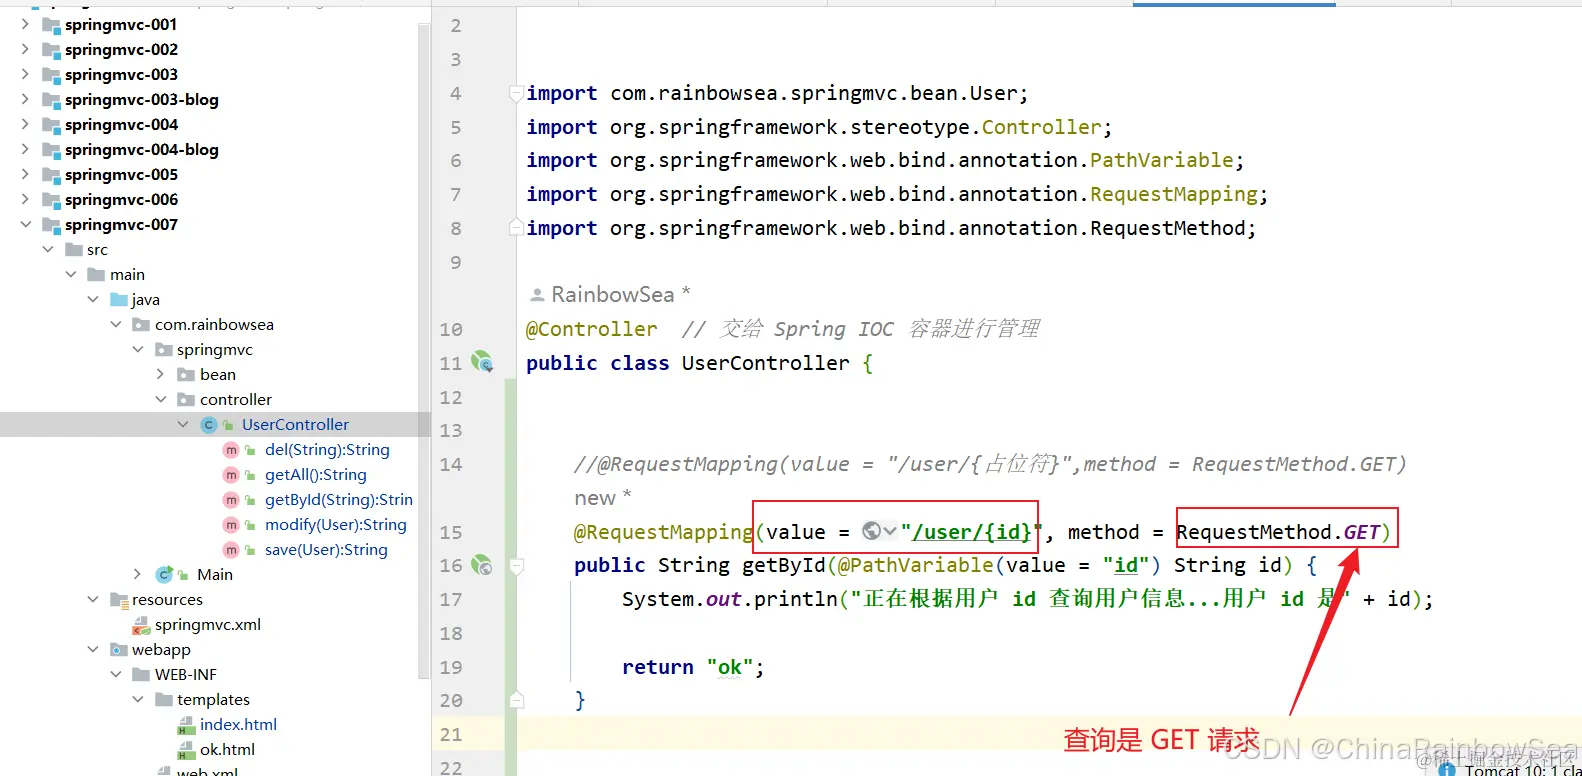Click the webapp folder icon
The width and height of the screenshot is (1582, 776).
click(x=119, y=650)
